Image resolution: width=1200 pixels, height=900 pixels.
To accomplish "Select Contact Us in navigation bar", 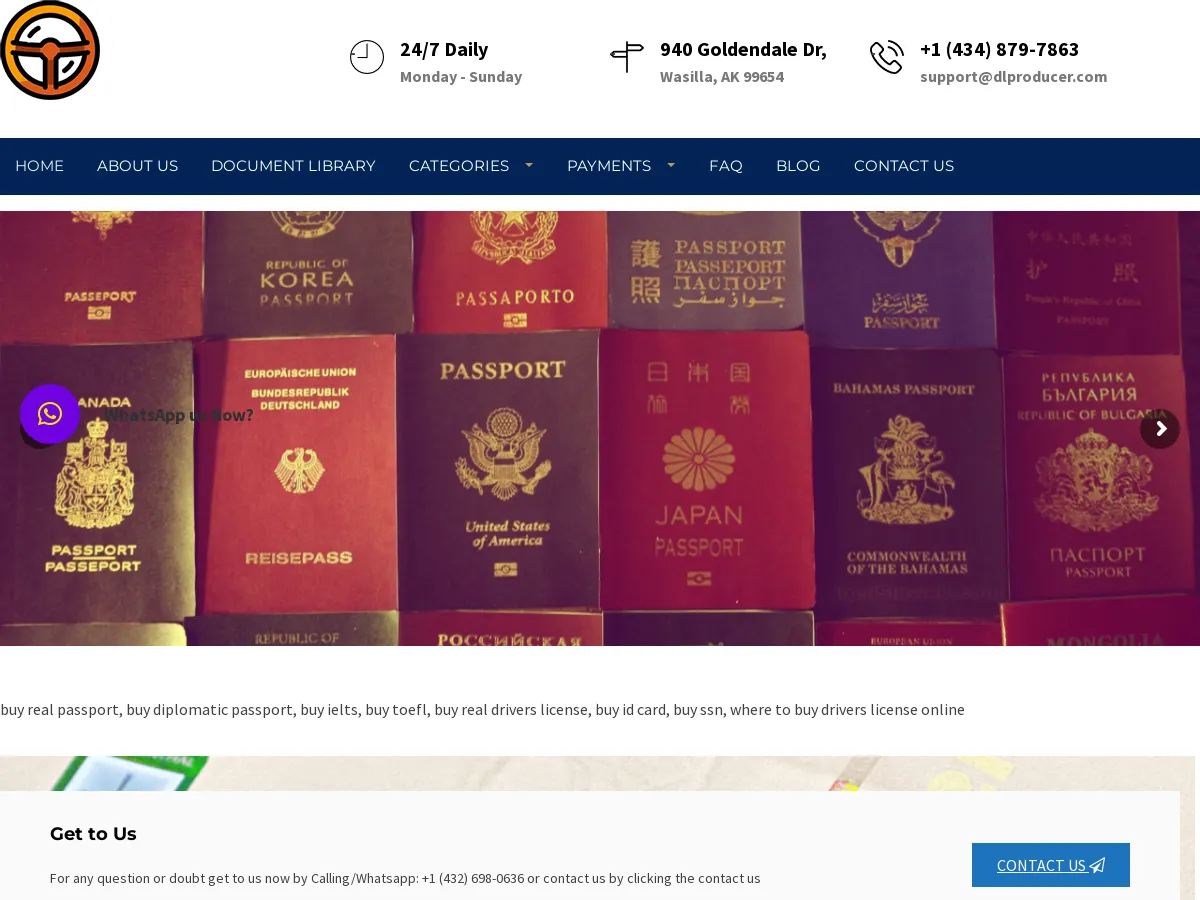I will pyautogui.click(x=904, y=166).
